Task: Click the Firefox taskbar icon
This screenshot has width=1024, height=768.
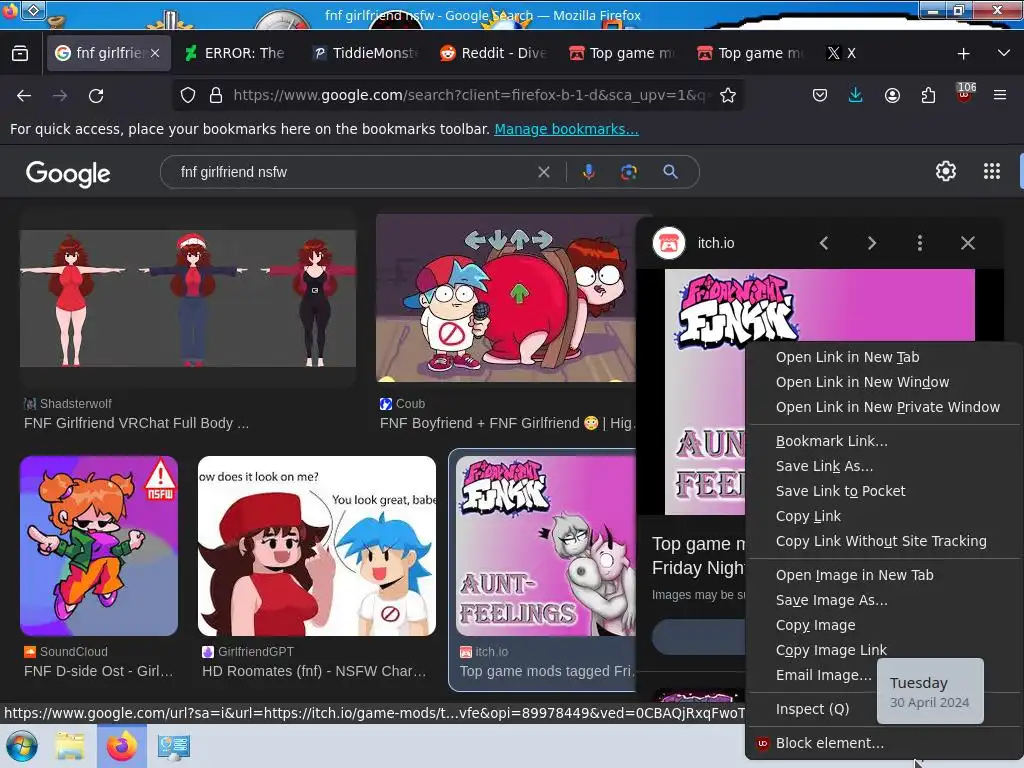Action: coord(121,746)
